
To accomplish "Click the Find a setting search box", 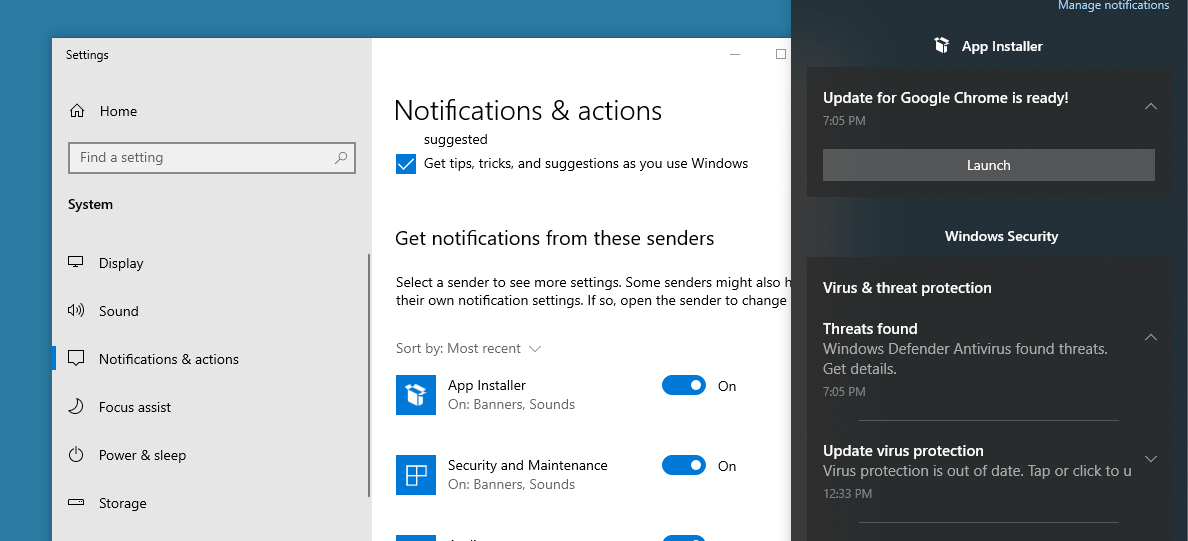I will pos(200,158).
